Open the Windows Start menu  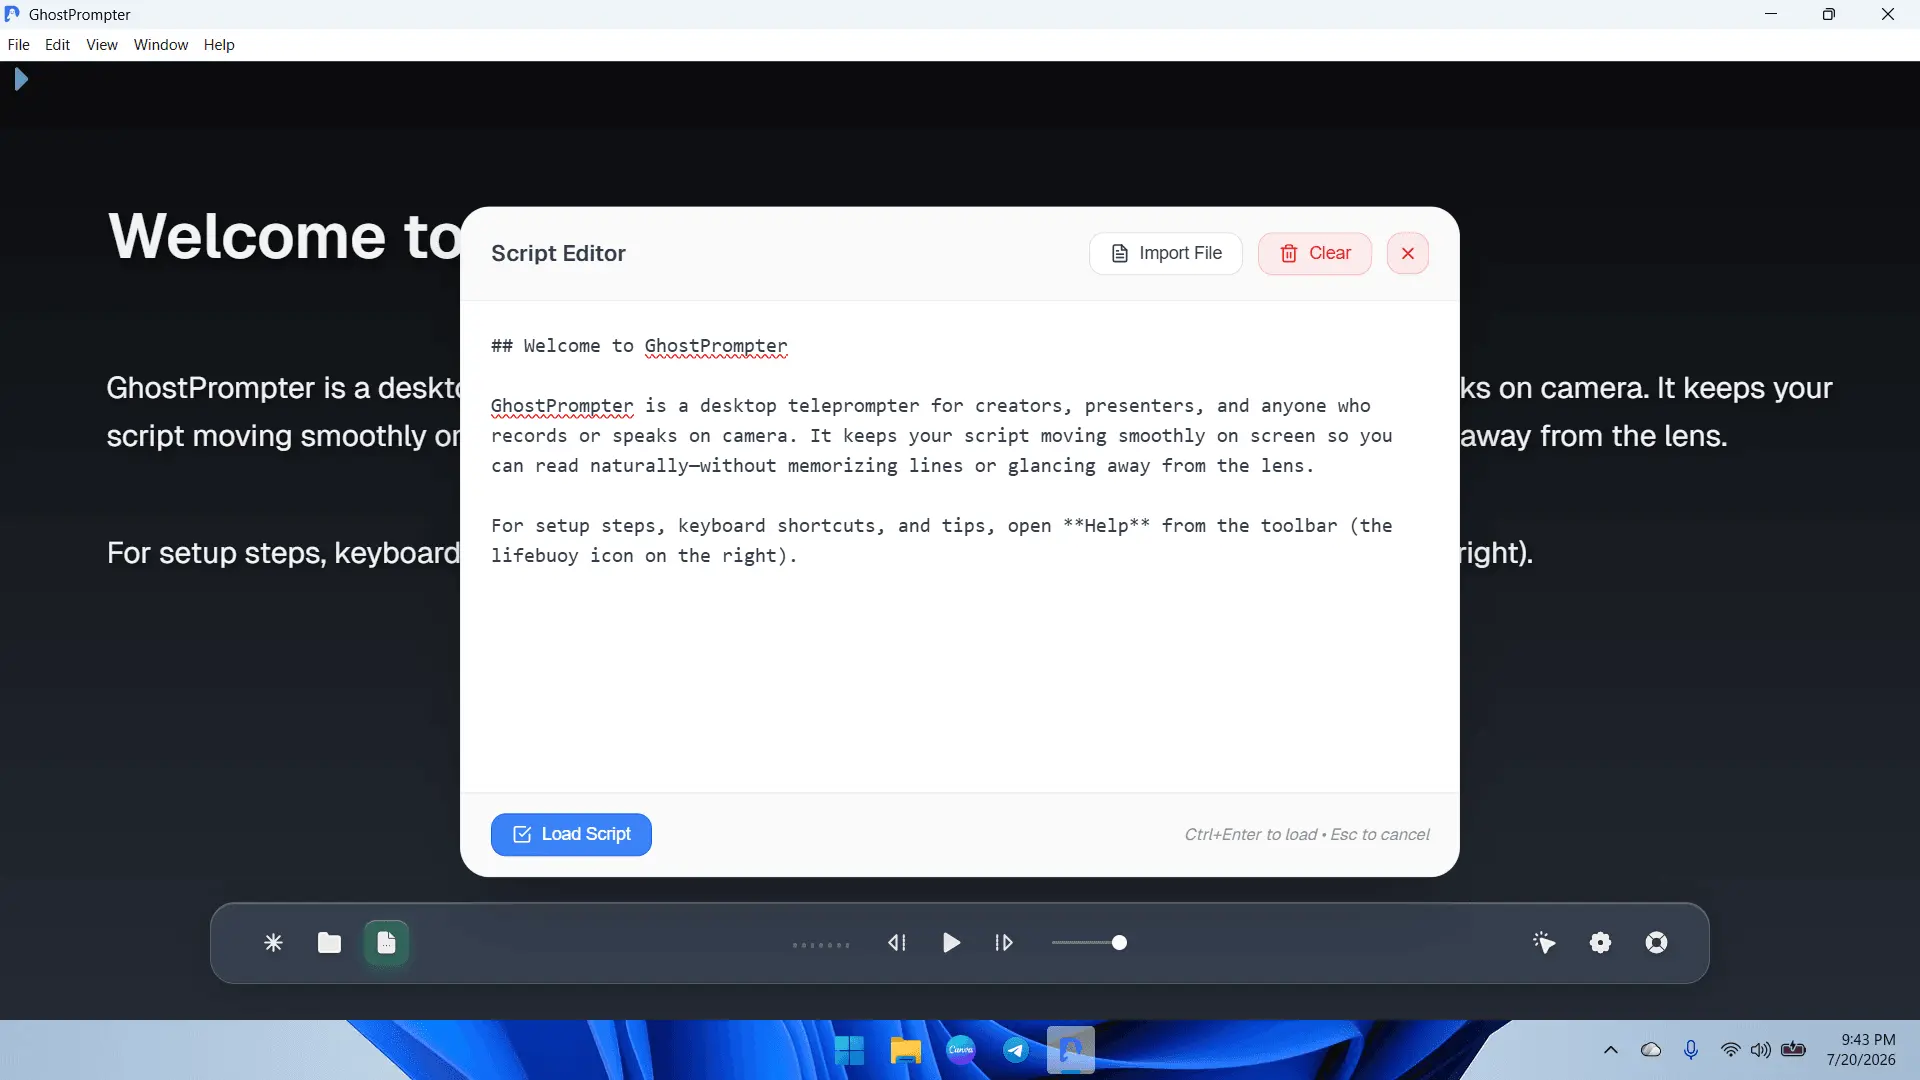point(849,1051)
